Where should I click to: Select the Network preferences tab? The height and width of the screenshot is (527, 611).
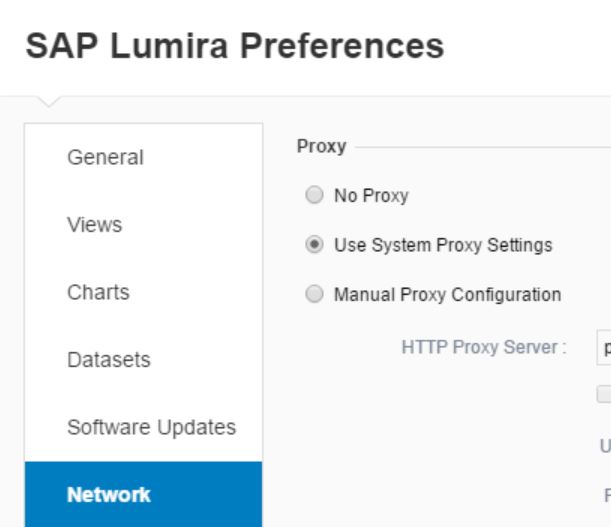(x=143, y=494)
